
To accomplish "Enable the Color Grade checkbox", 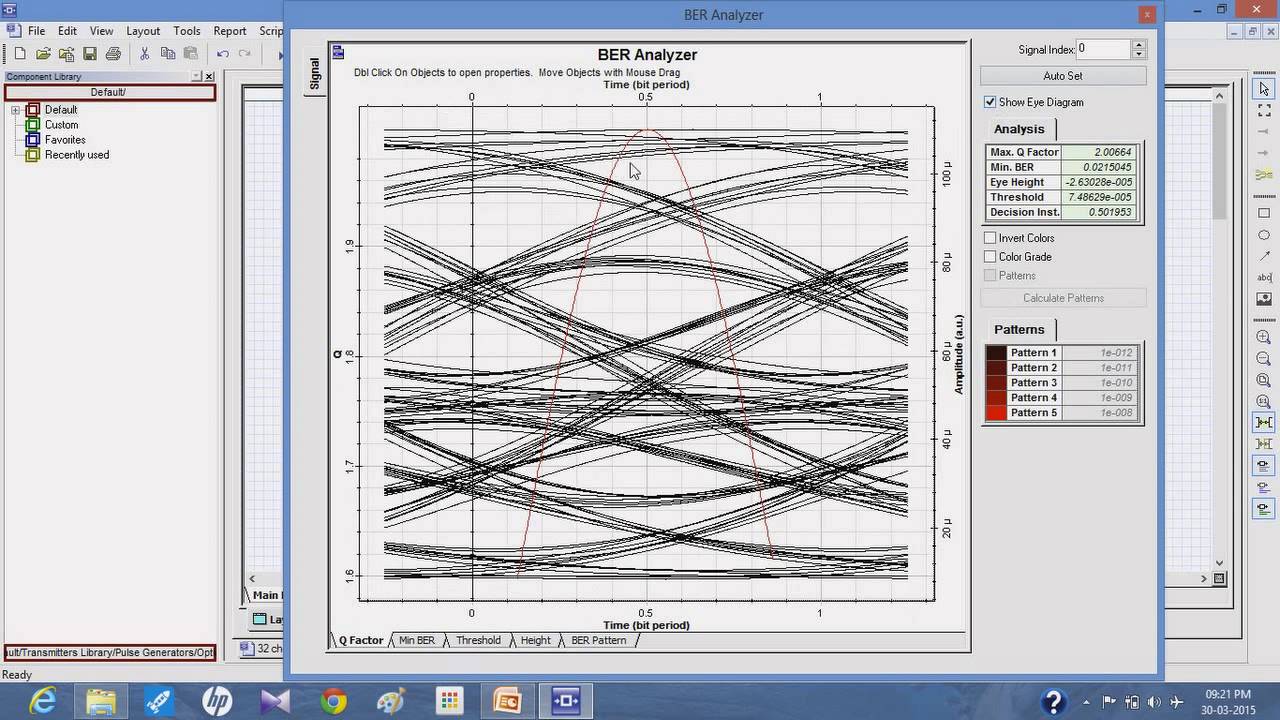I will 990,257.
